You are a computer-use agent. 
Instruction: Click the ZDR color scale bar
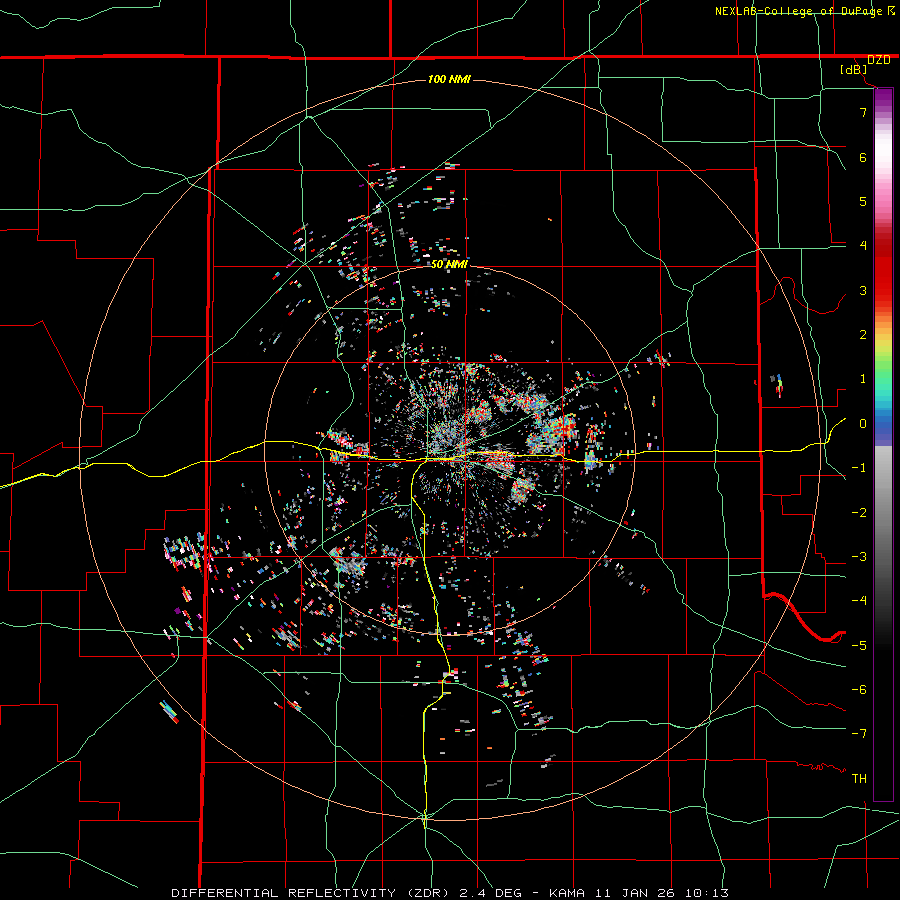(x=883, y=444)
